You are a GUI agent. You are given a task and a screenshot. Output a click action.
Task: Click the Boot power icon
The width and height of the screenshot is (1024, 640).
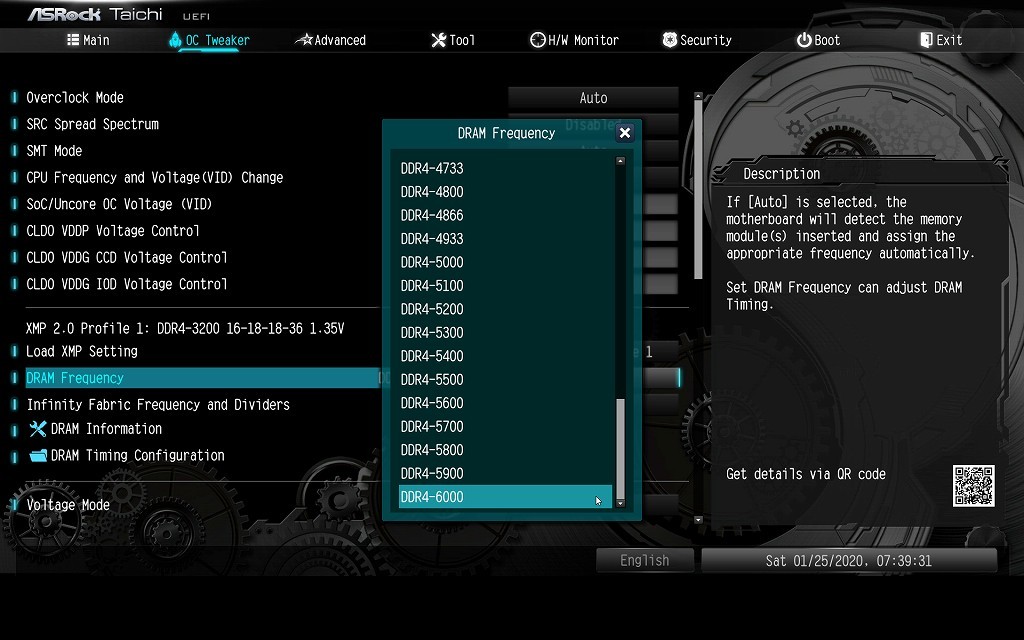[804, 40]
